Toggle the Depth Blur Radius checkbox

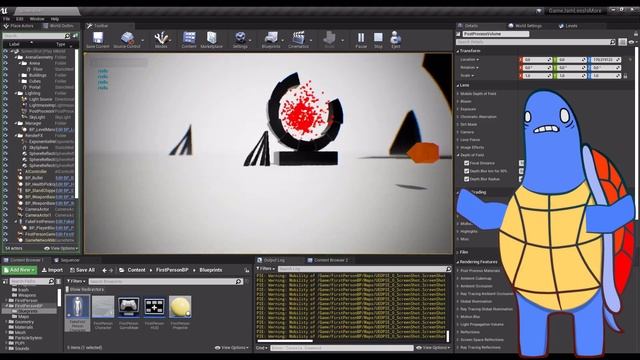466,179
